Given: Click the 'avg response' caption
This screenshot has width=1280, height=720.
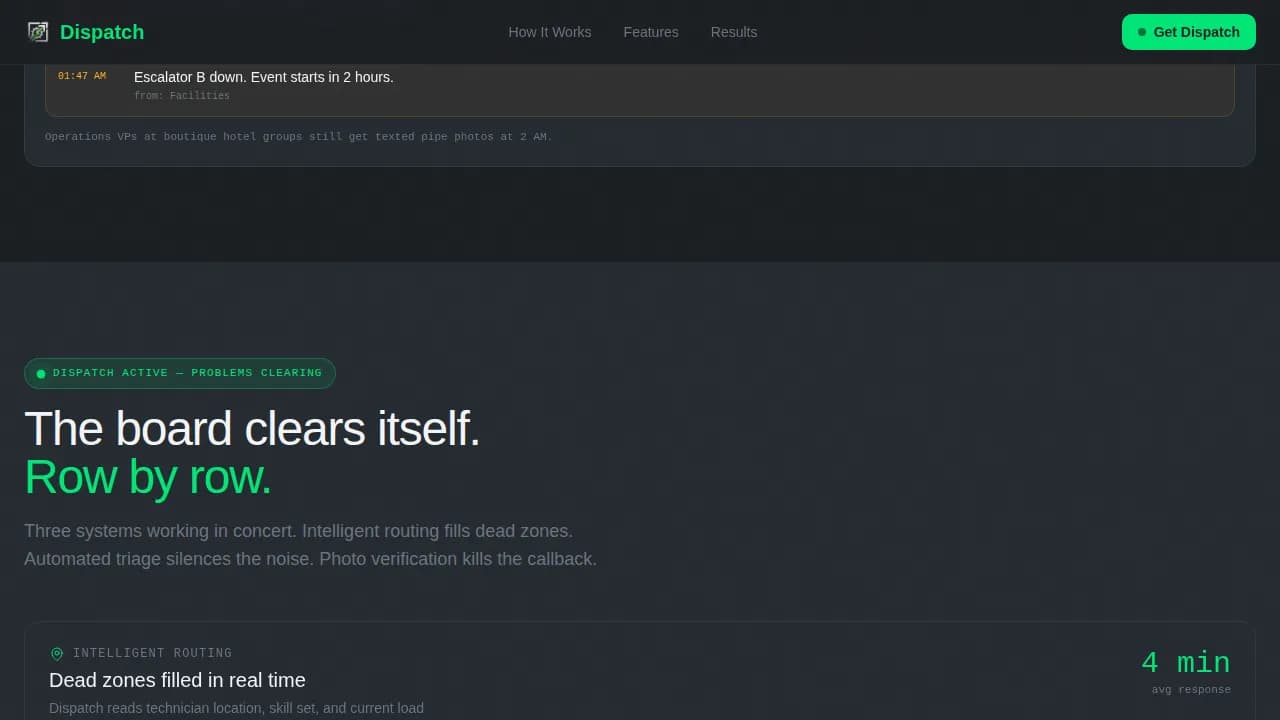Looking at the screenshot, I should click(1191, 689).
